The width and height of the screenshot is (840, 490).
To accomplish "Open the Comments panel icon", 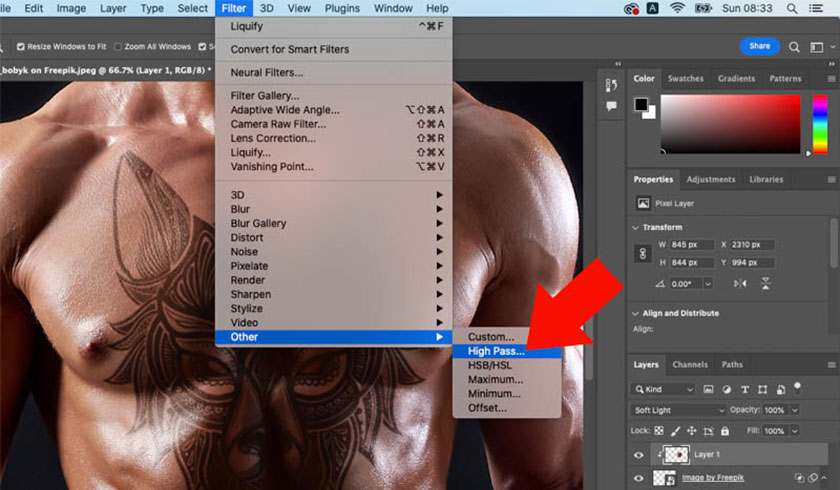I will click(x=611, y=106).
